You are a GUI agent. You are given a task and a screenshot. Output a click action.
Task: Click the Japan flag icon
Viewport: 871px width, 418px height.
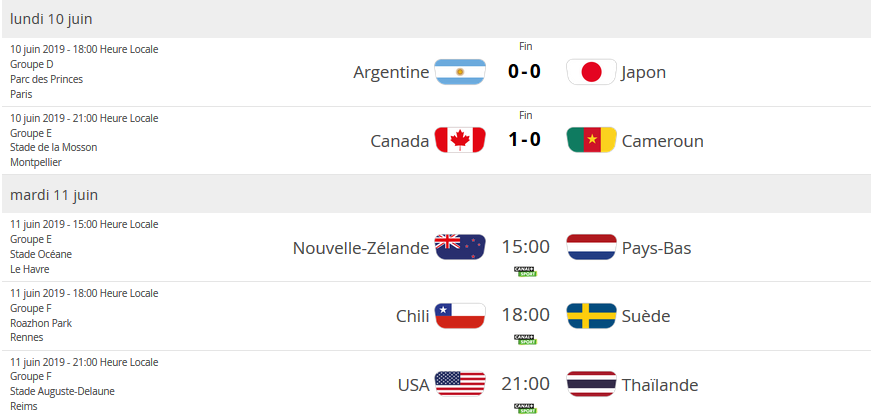point(591,72)
